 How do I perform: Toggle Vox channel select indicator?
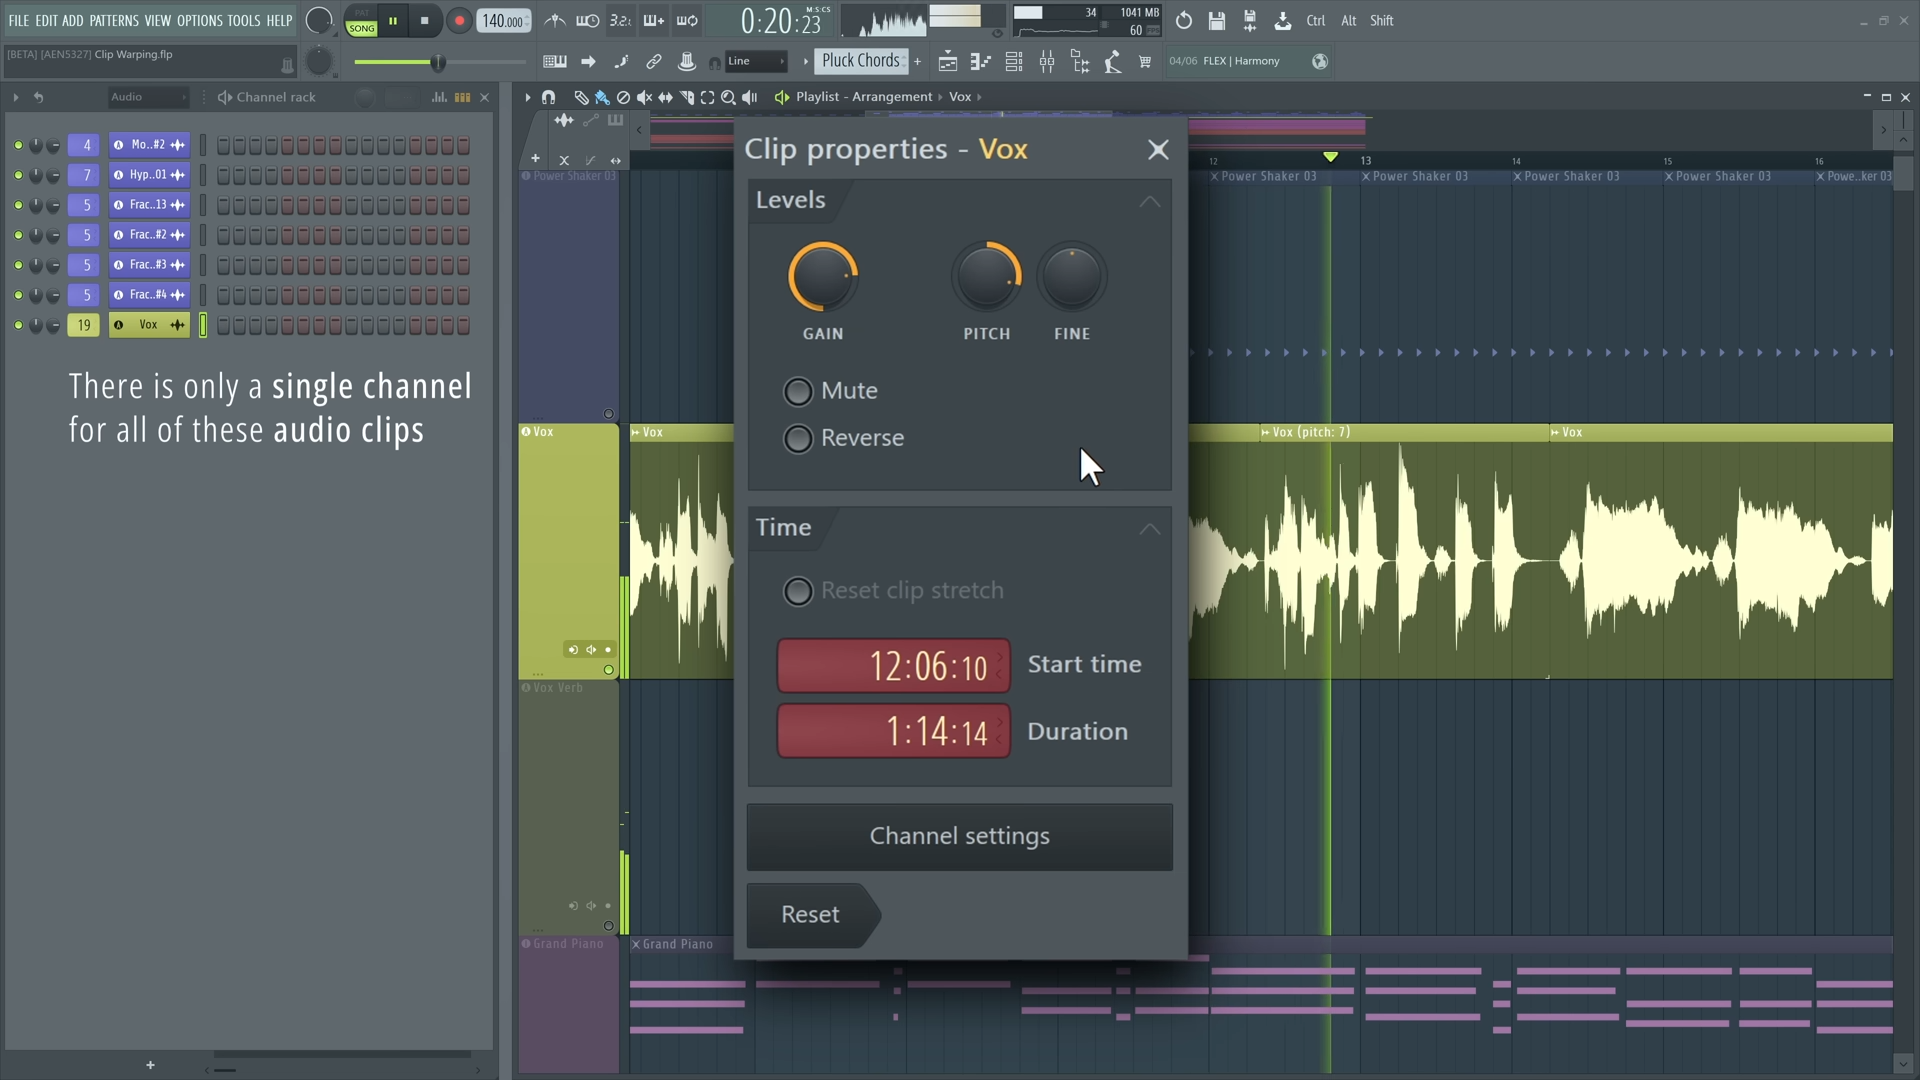pos(203,325)
